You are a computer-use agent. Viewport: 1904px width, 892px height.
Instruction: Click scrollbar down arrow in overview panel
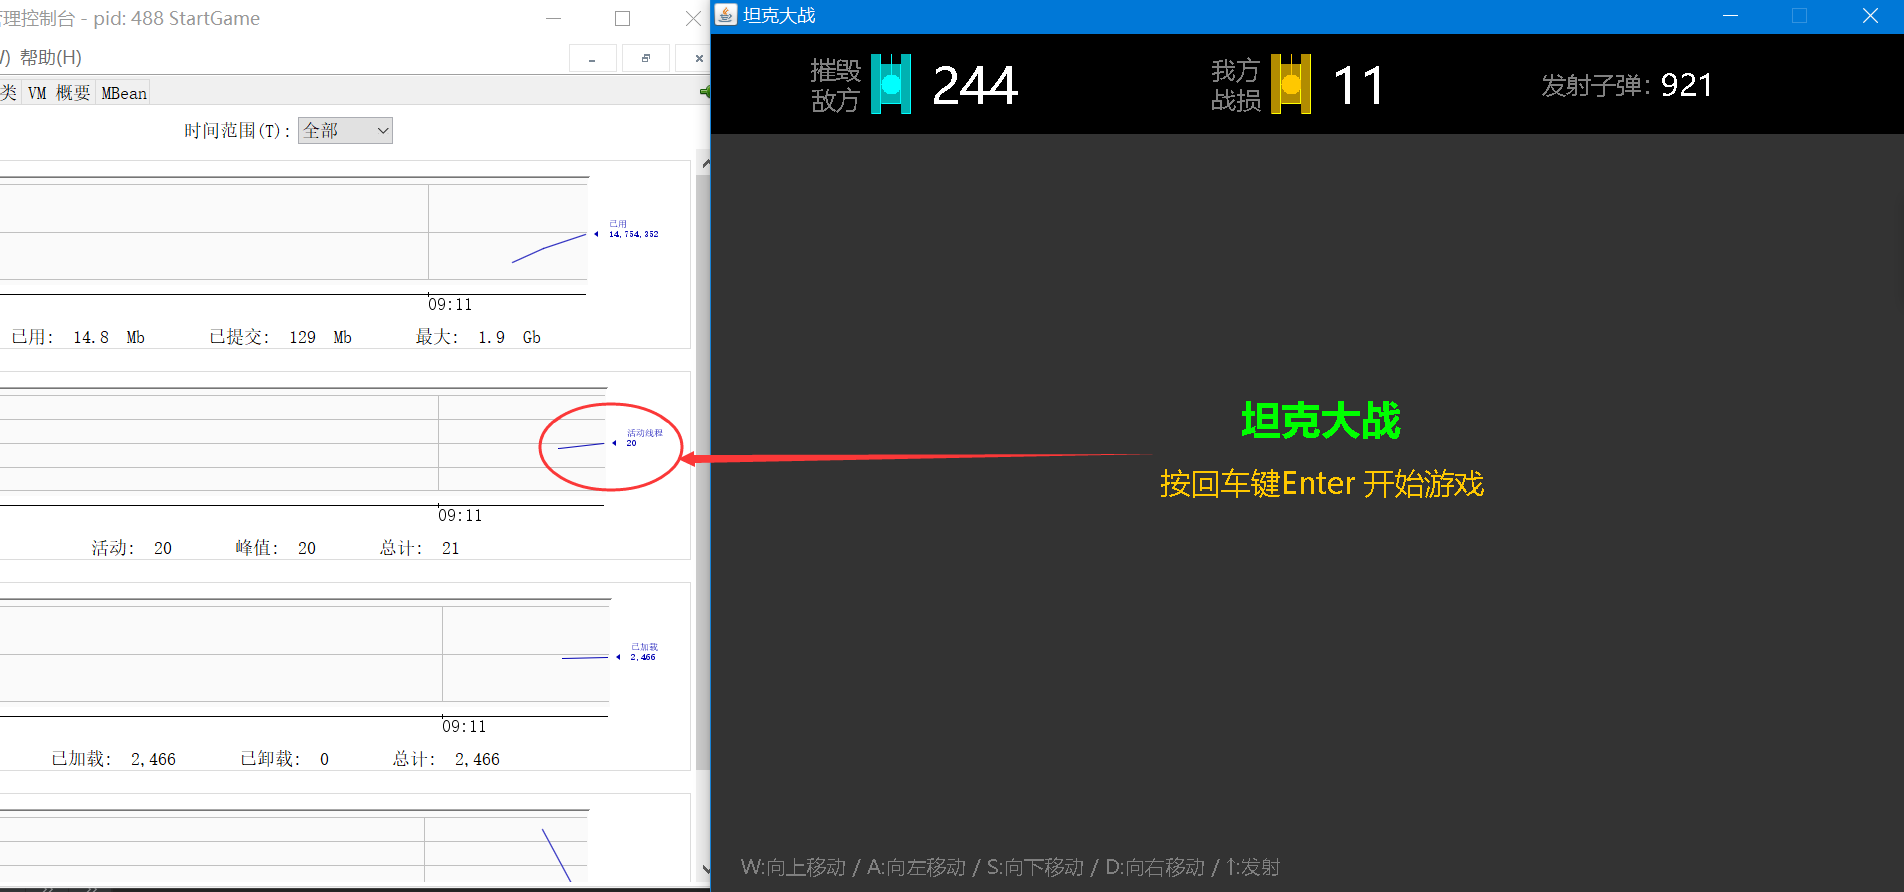(705, 870)
